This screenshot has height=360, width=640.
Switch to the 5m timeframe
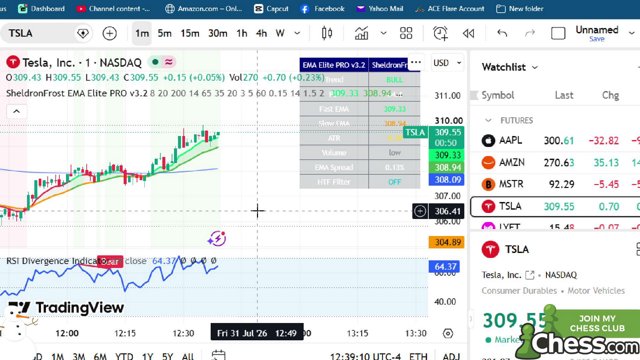[x=164, y=33]
